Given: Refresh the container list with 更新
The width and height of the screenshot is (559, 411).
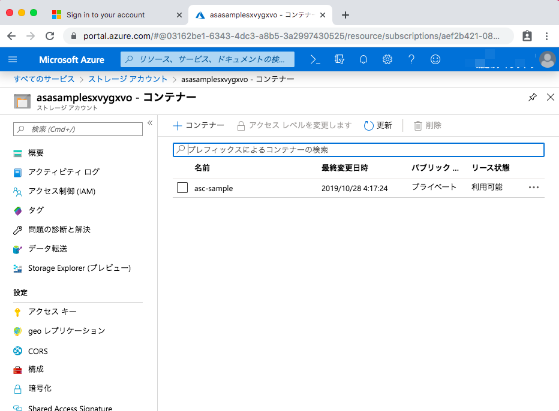Looking at the screenshot, I should (378, 125).
